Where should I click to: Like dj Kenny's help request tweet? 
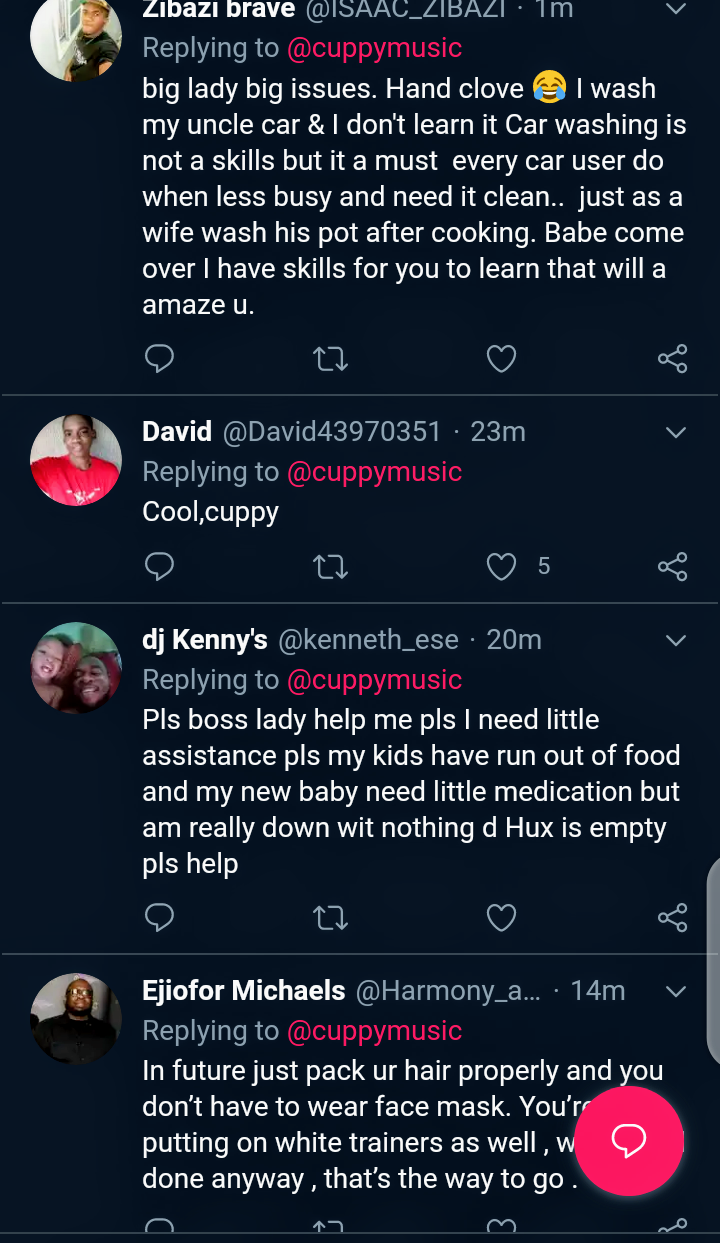(501, 916)
